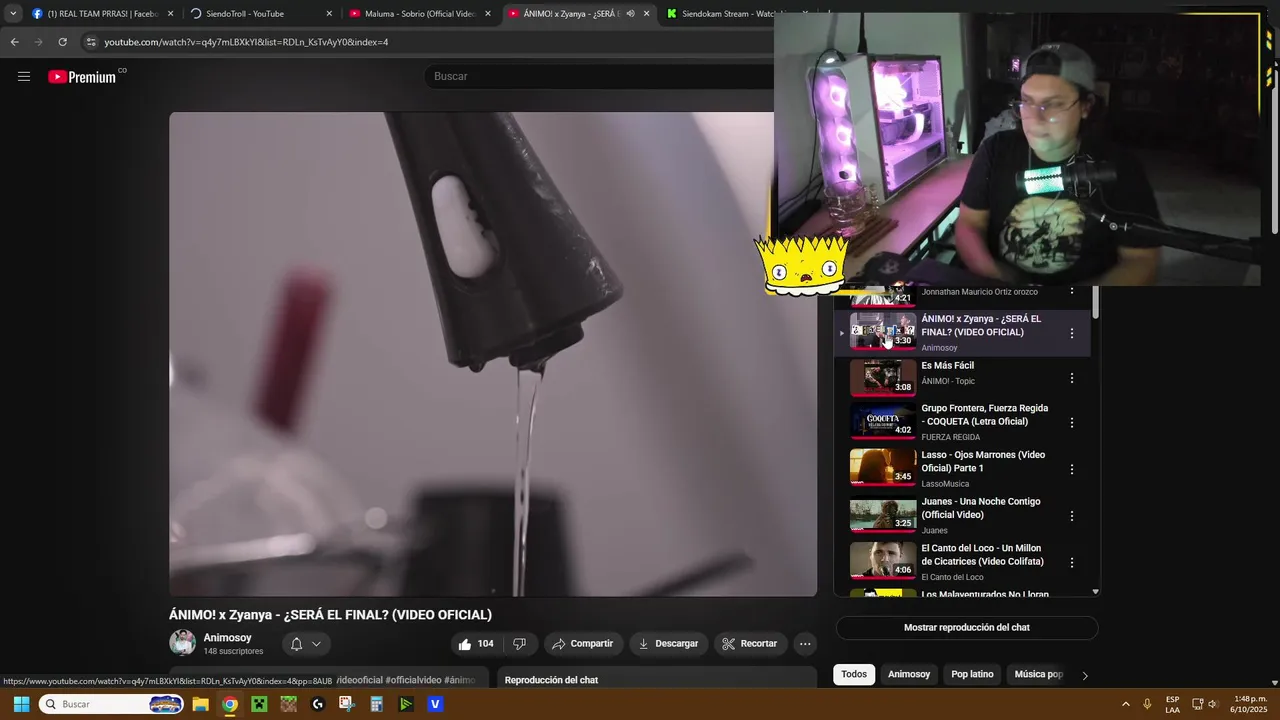Click the taskbar Buscar search box
This screenshot has width=1280, height=720.
click(x=112, y=704)
